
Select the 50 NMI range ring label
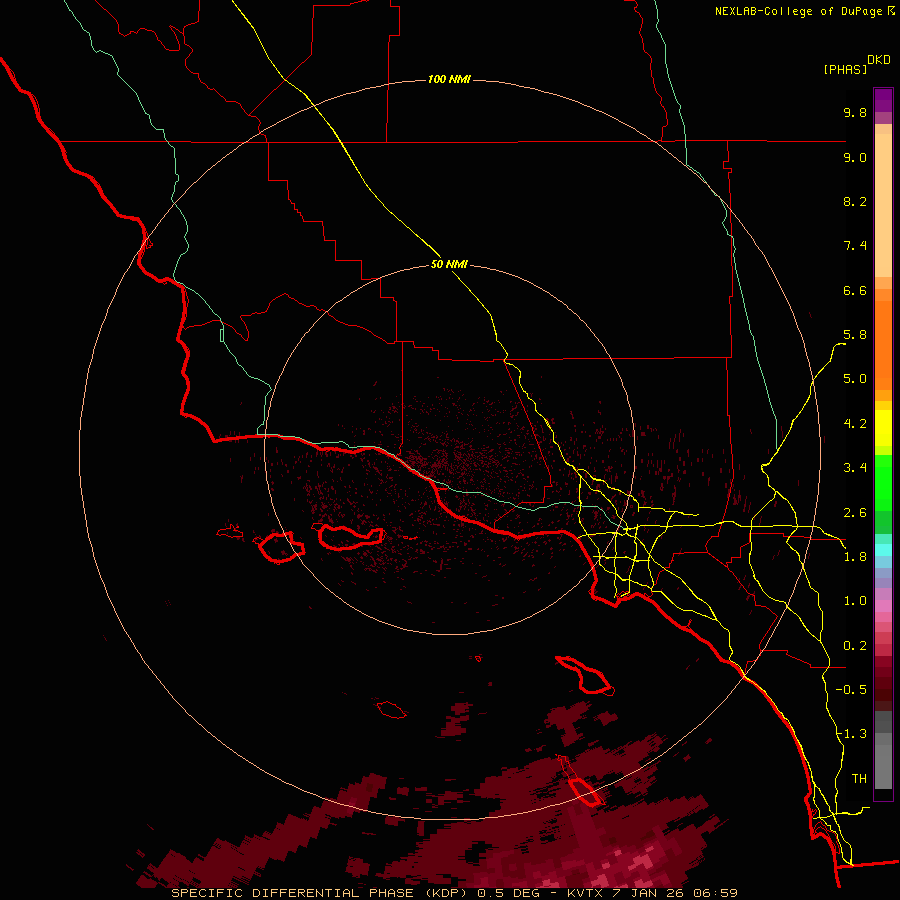(x=449, y=264)
